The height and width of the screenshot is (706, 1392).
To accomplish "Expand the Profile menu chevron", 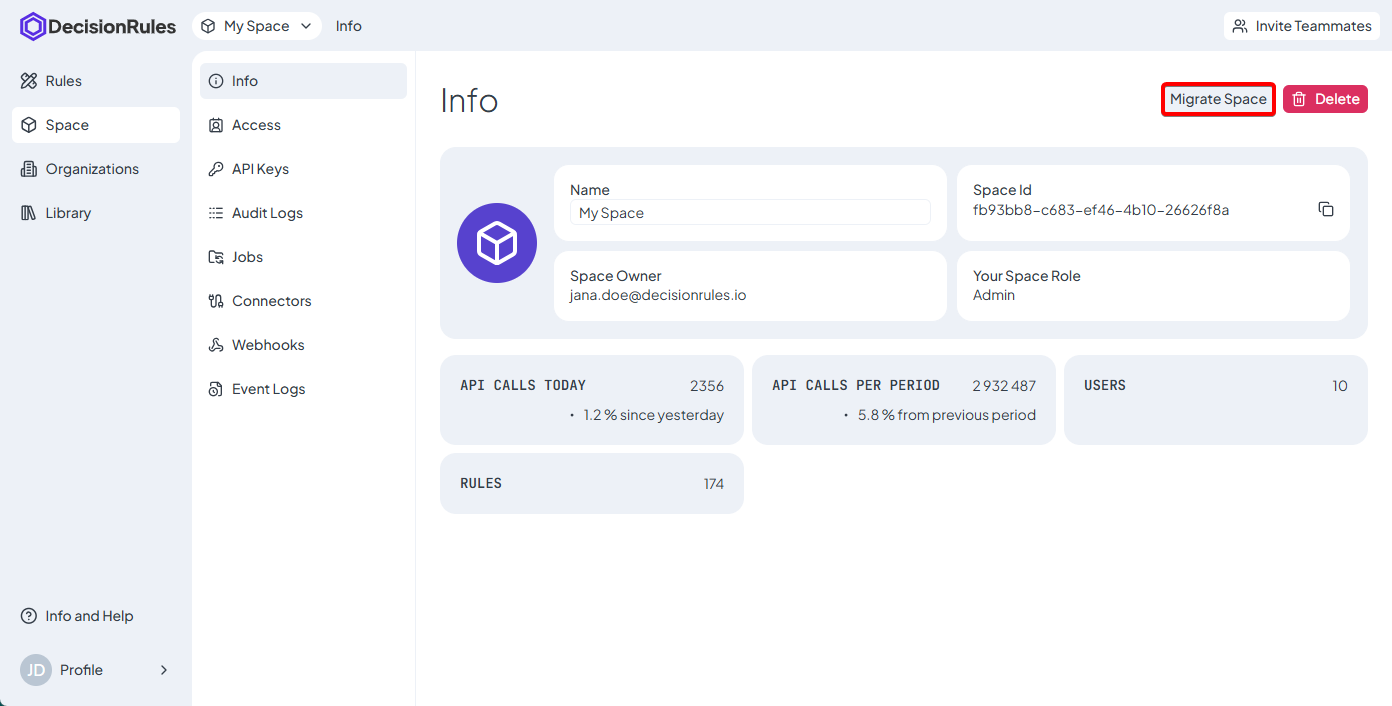I will coord(164,670).
